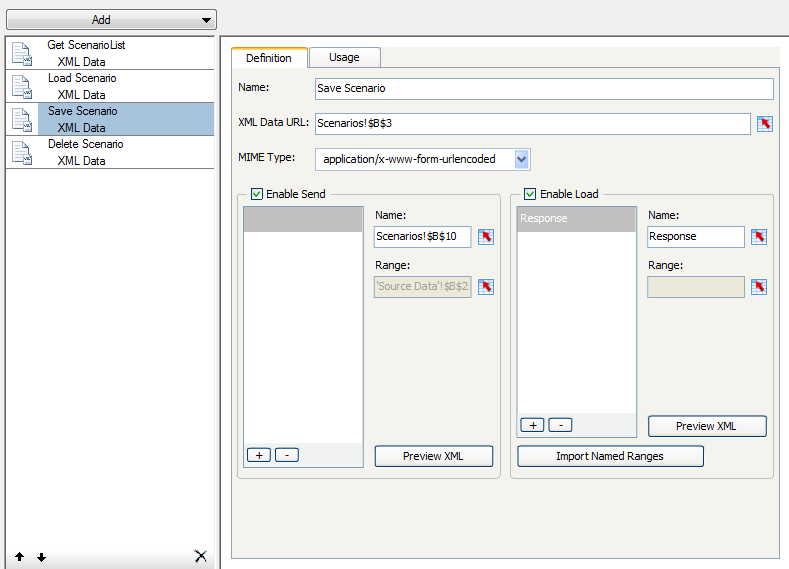Click the Send Range field 'Source Data'!$B$2
The height and width of the screenshot is (569, 789).
coord(422,286)
